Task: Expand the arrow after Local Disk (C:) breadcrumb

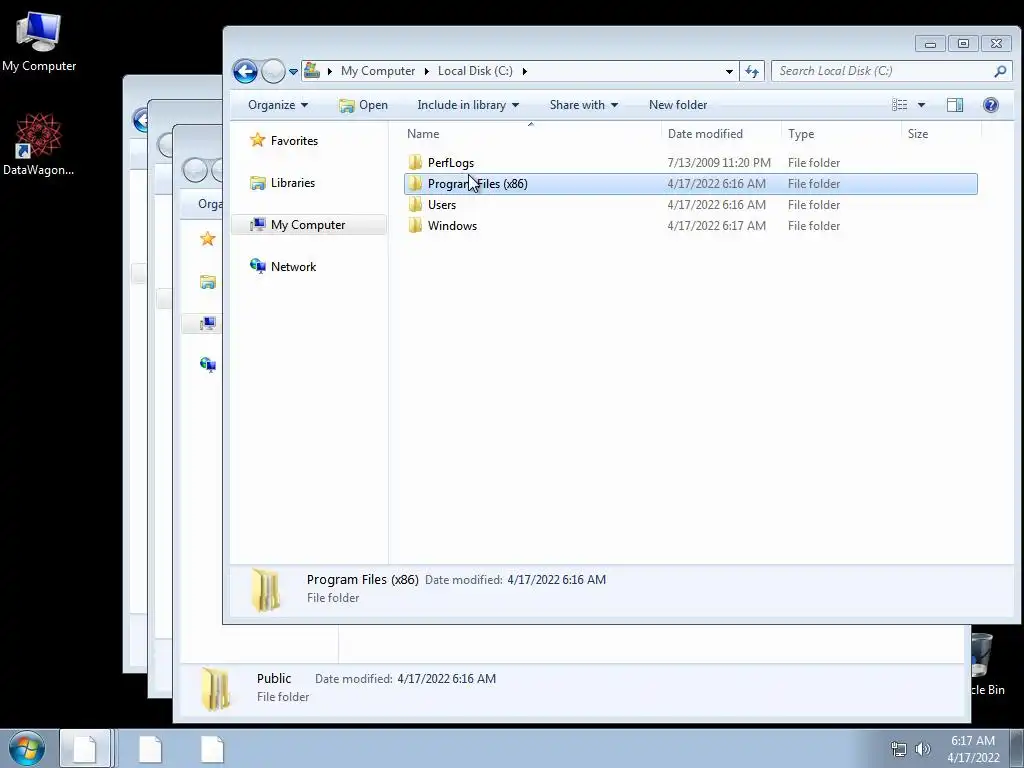Action: coord(524,71)
